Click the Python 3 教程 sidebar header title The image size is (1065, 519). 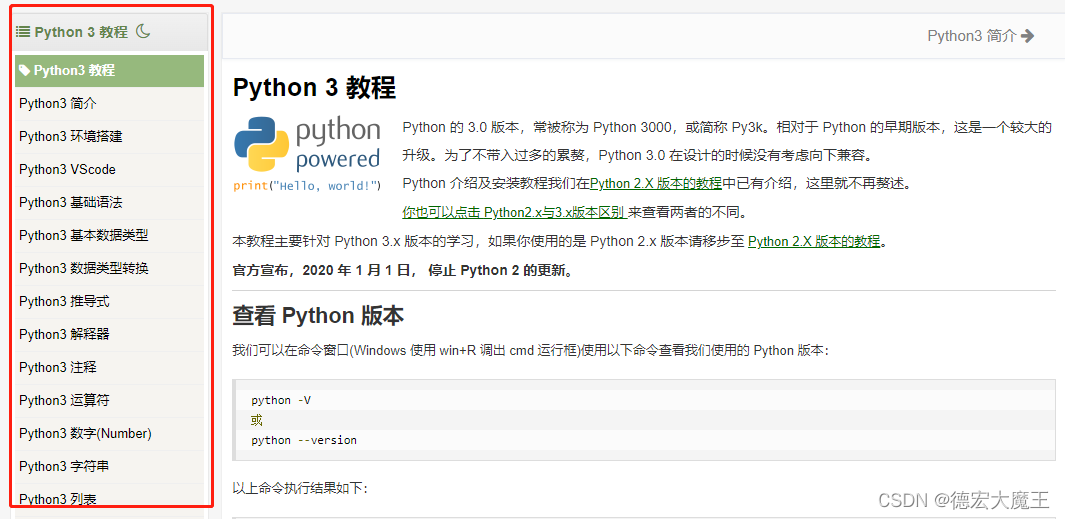[x=81, y=32]
